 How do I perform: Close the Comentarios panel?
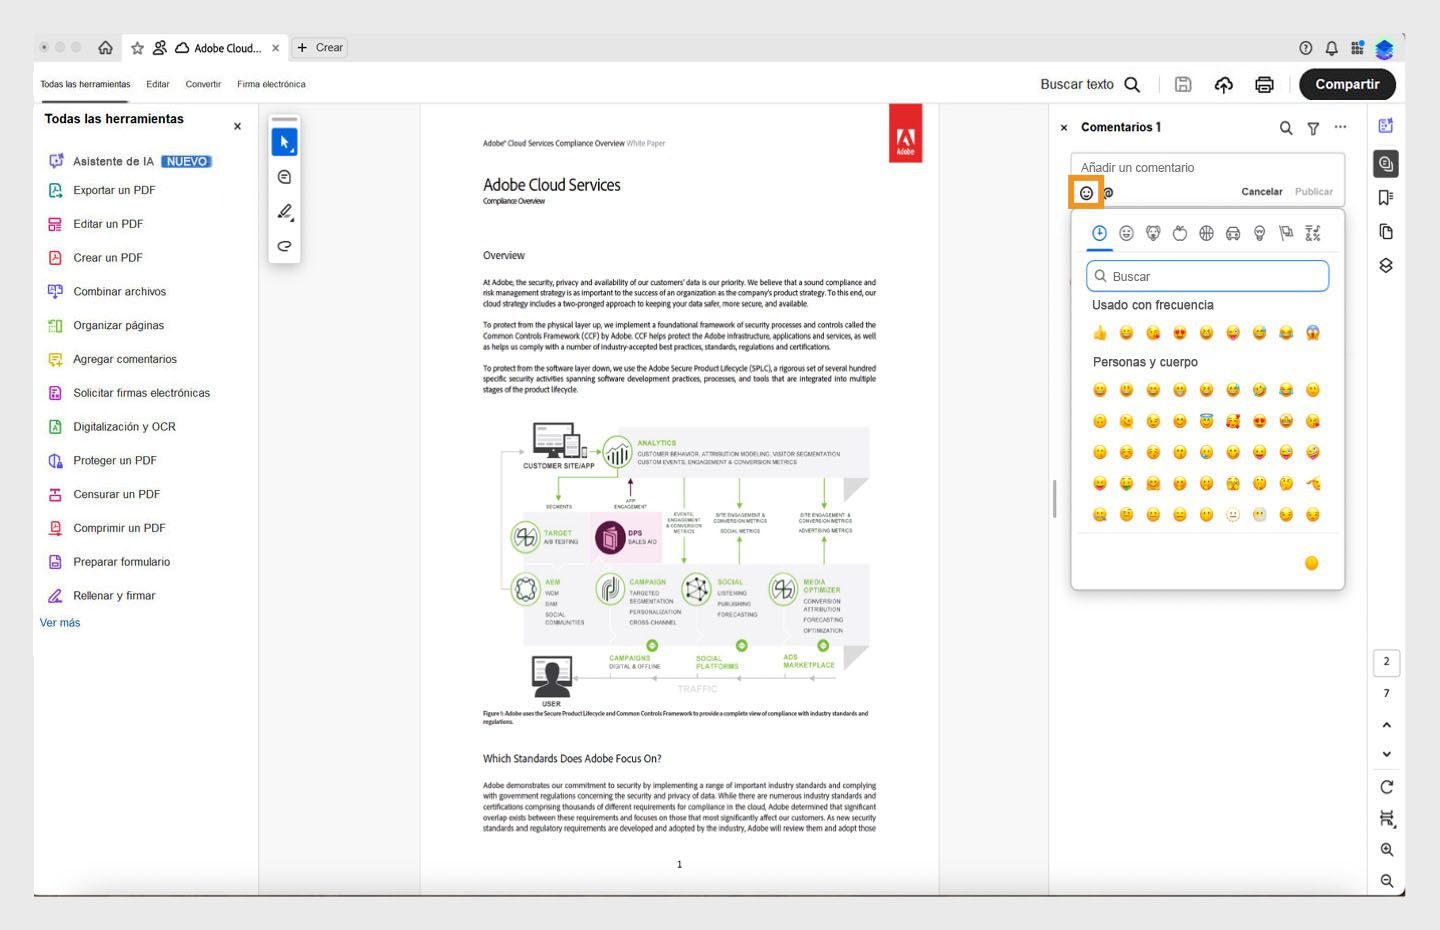point(1064,128)
